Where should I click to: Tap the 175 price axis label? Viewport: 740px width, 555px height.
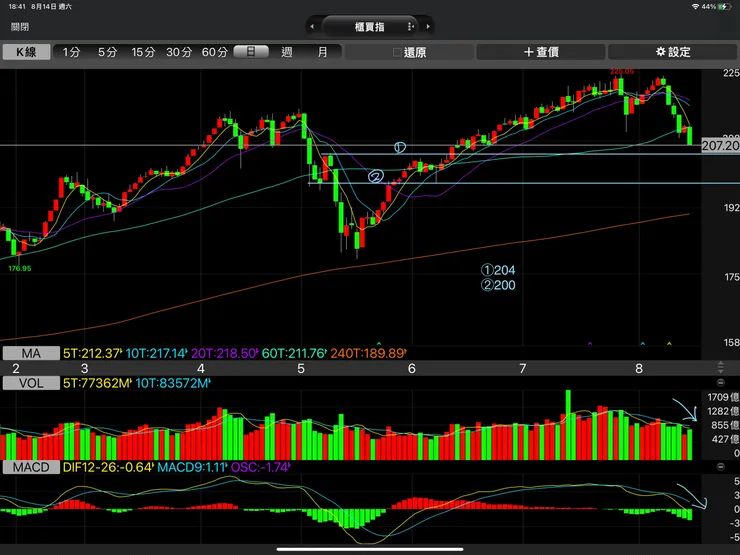732,277
